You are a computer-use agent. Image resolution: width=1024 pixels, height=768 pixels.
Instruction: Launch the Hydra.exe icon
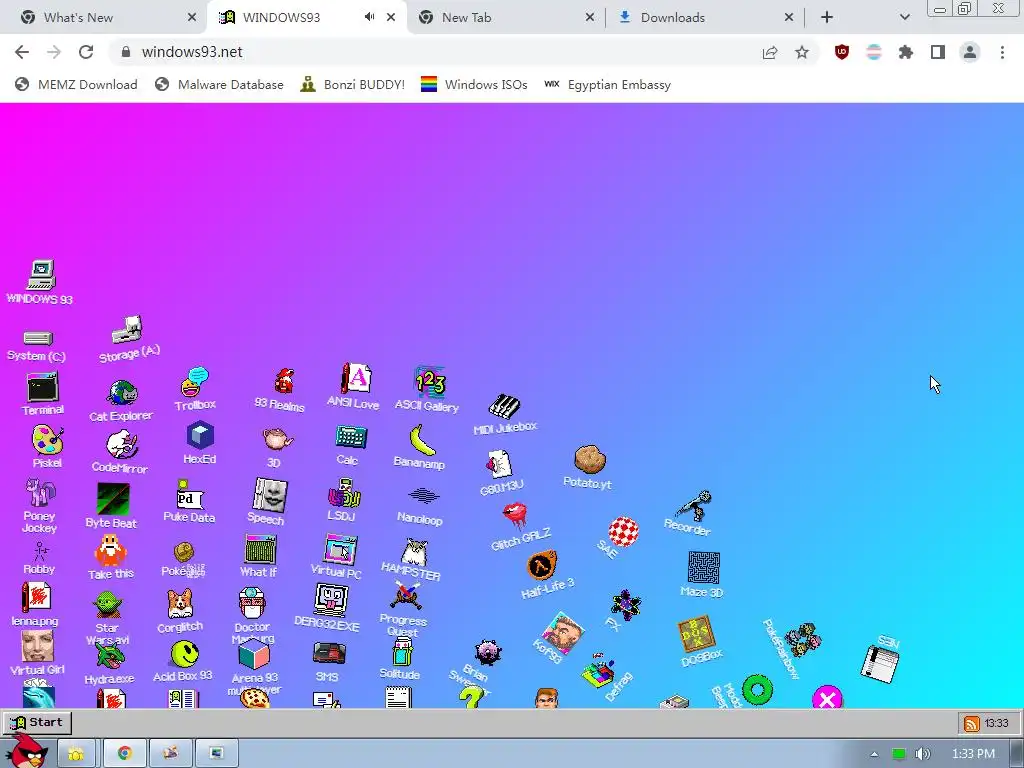(109, 657)
